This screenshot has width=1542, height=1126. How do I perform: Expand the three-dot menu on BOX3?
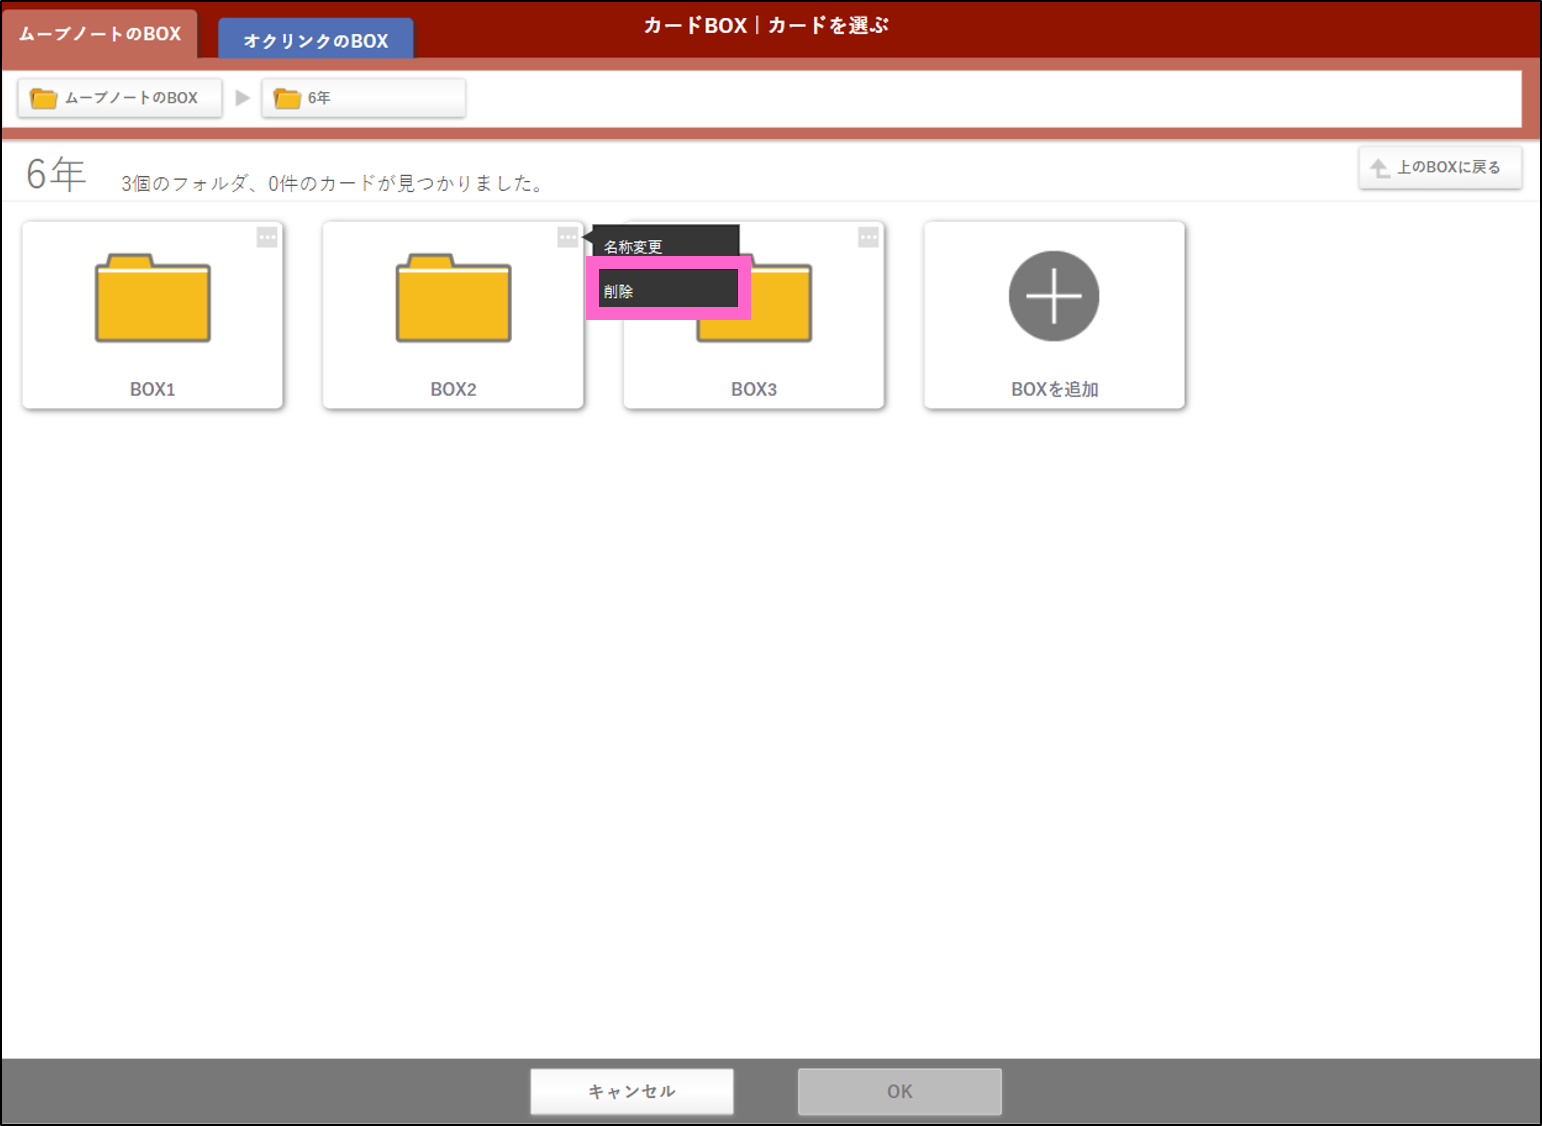point(868,237)
